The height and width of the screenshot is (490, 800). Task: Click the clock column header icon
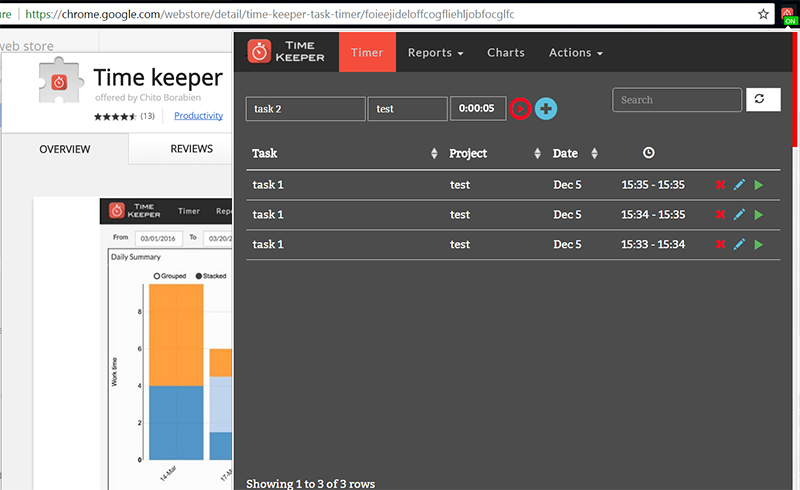648,153
